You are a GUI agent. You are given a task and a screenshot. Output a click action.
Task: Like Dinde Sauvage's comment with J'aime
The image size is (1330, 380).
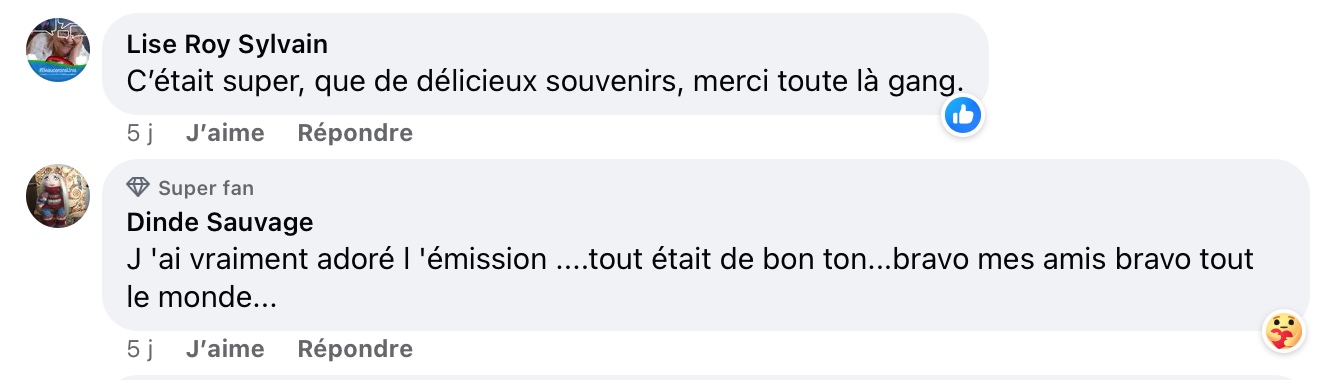click(x=225, y=349)
